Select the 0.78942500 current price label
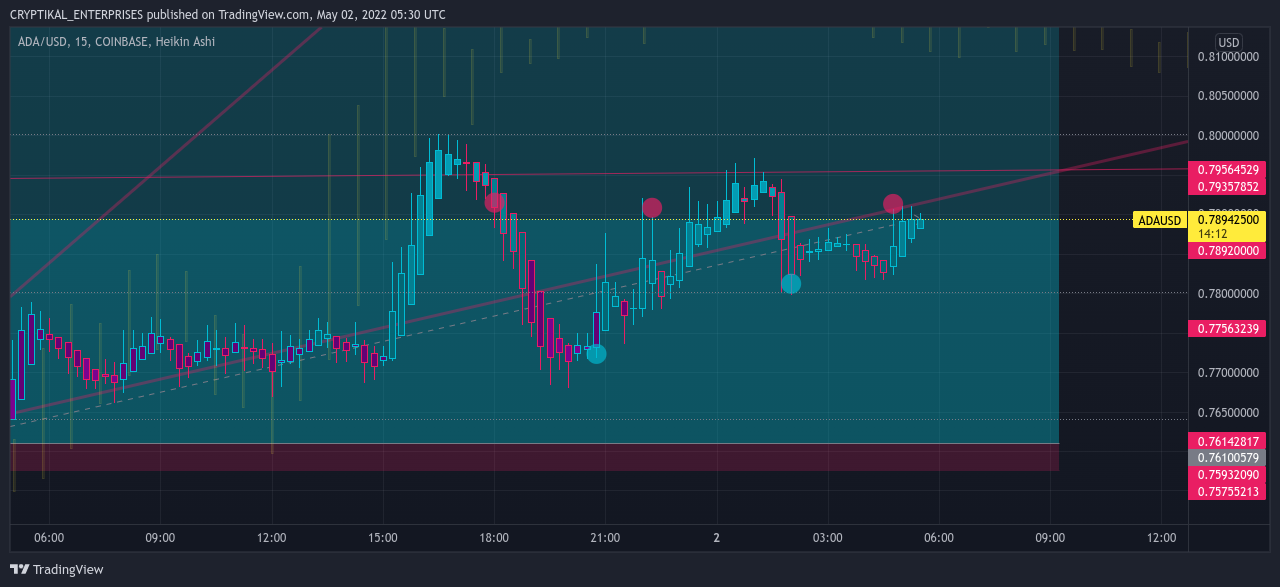This screenshot has height=587, width=1280. [1228, 219]
